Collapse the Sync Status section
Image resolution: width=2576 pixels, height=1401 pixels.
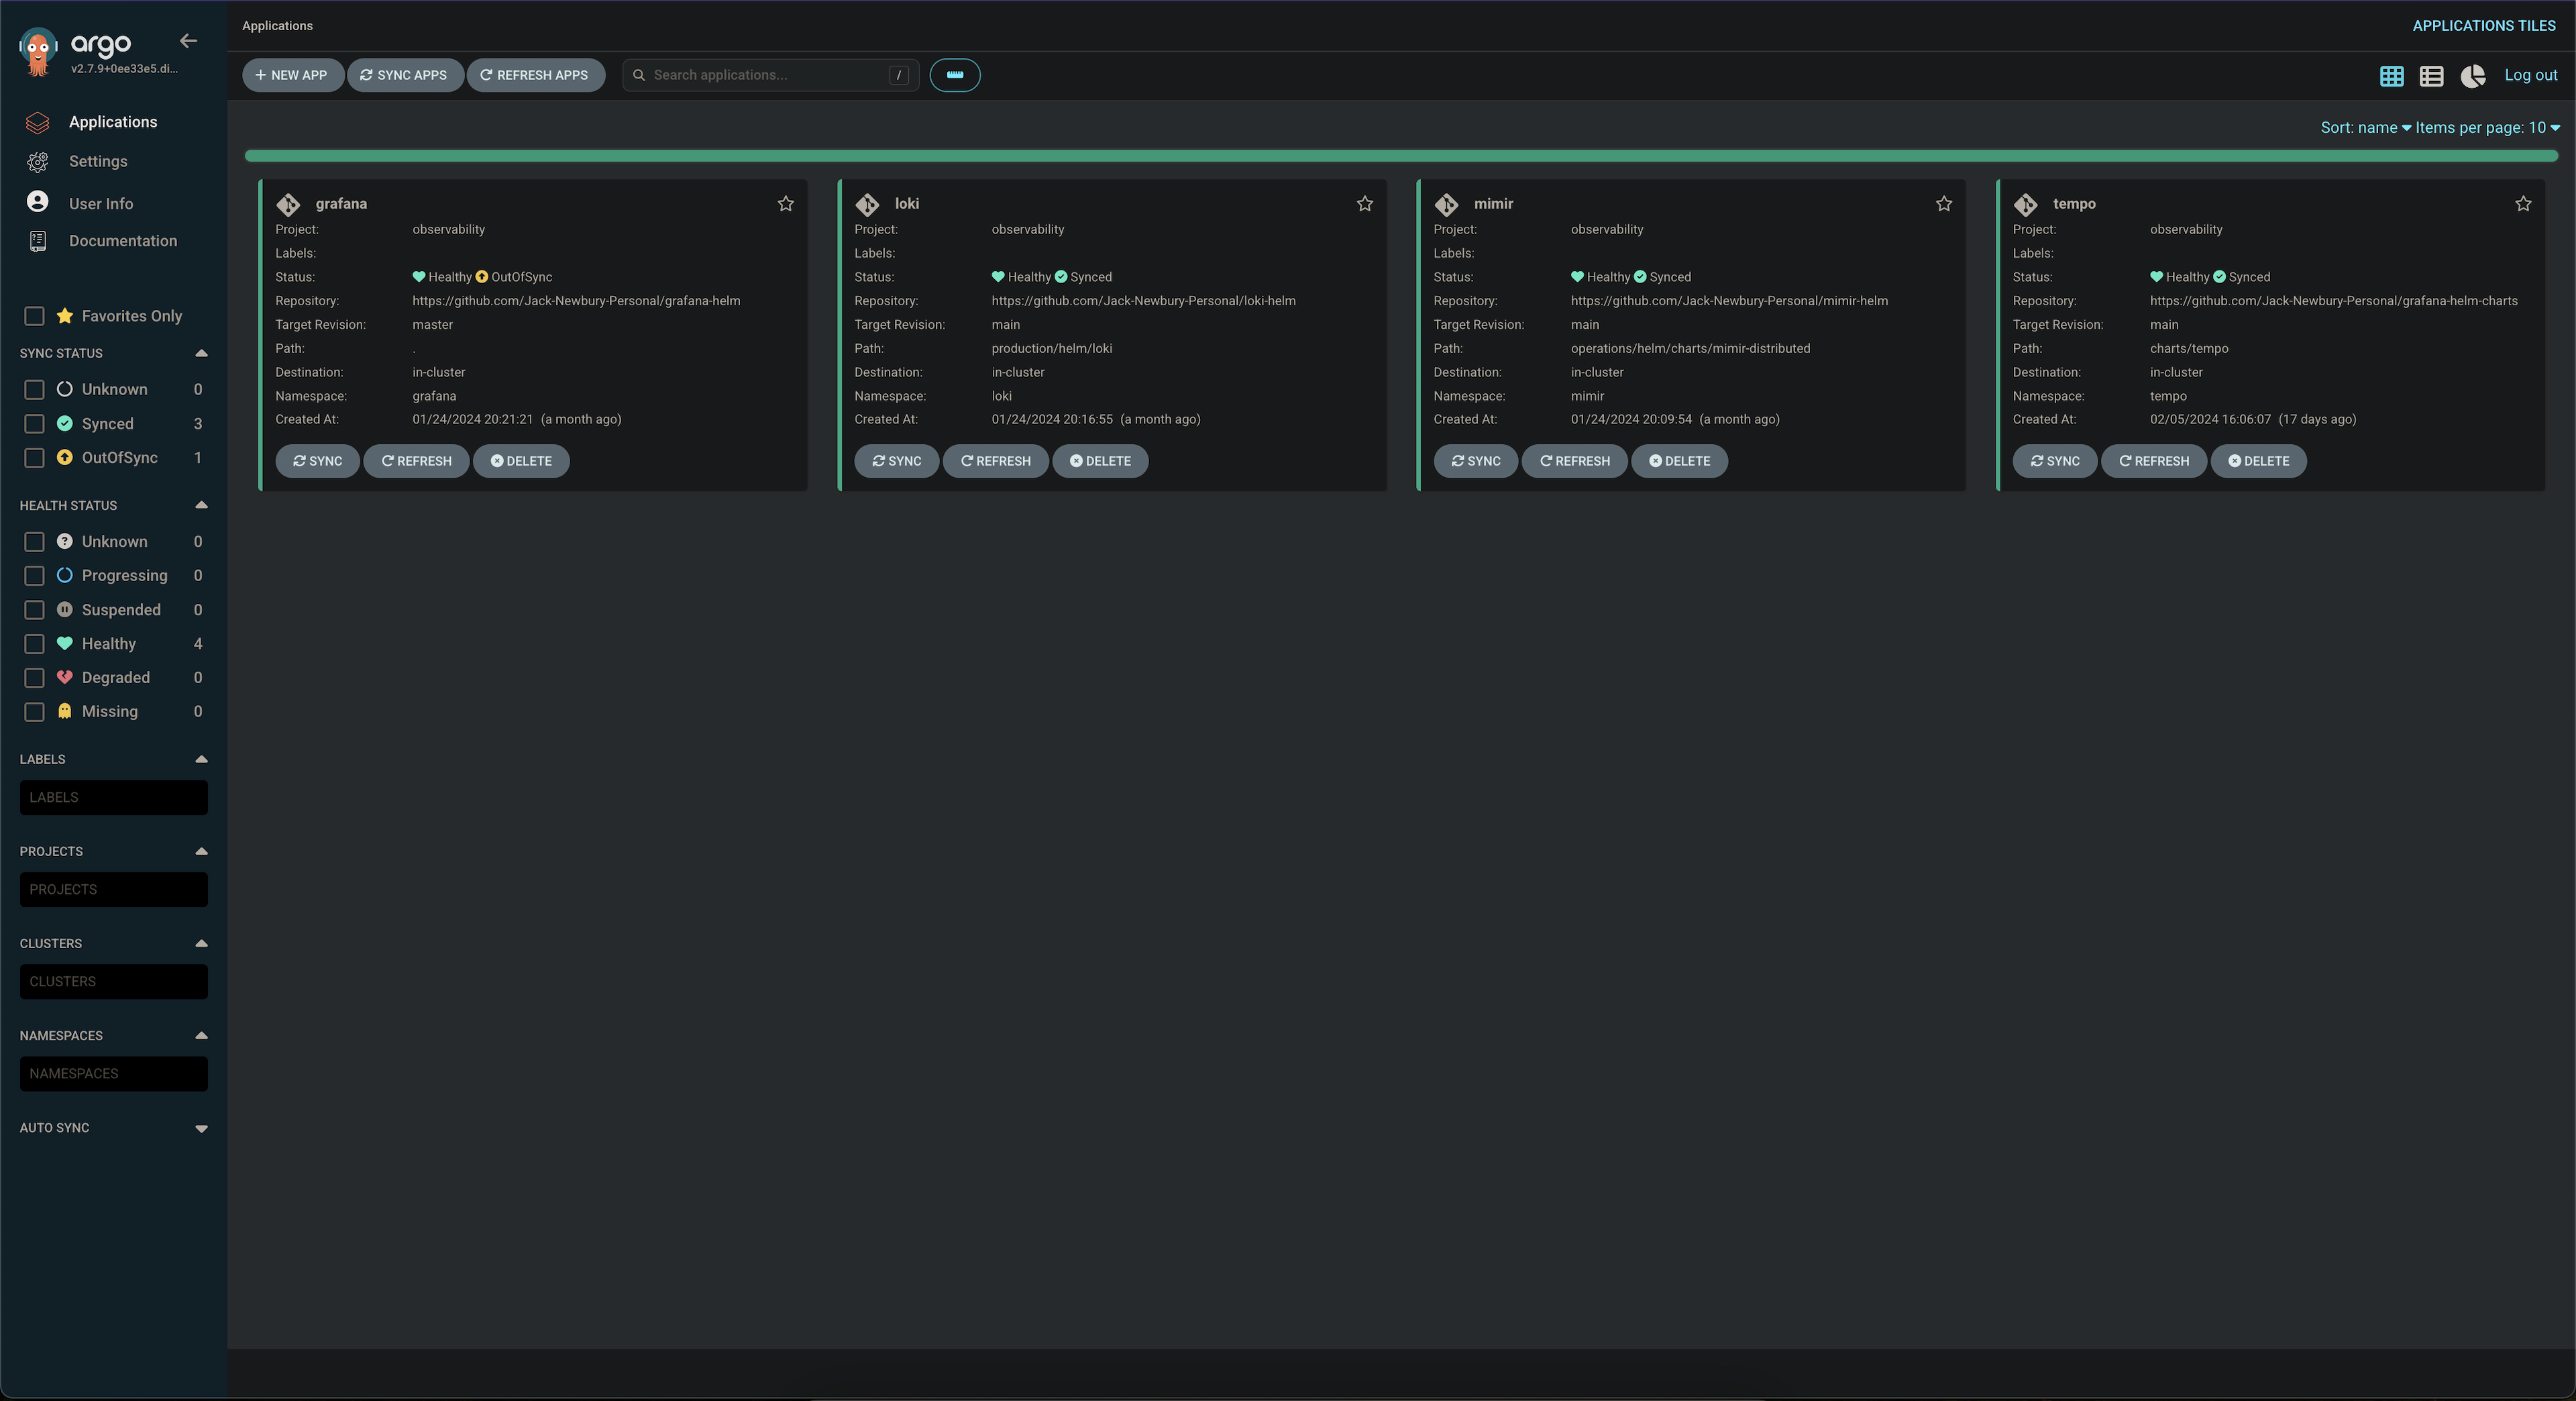coord(201,353)
